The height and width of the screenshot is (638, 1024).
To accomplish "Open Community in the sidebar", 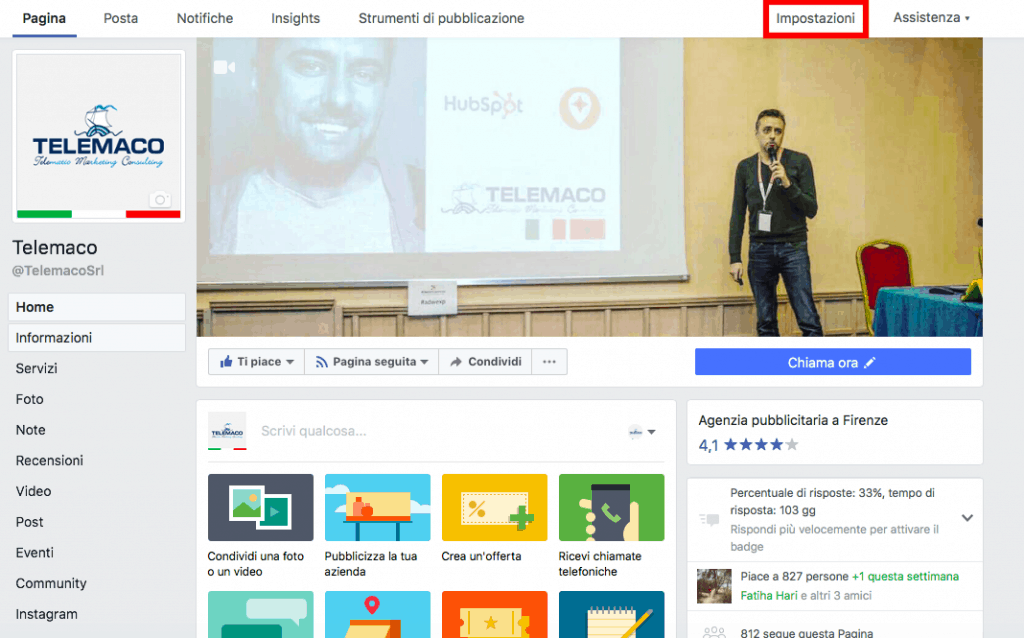I will (51, 583).
